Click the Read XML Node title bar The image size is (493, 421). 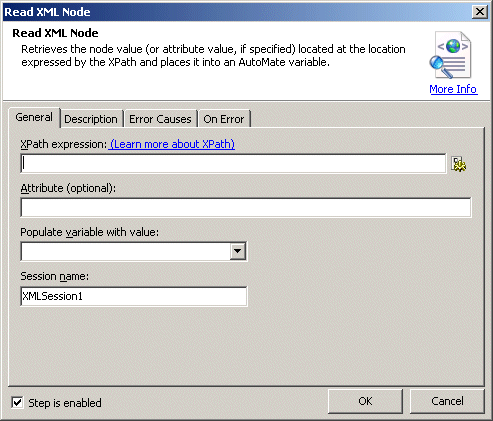[x=237, y=12]
